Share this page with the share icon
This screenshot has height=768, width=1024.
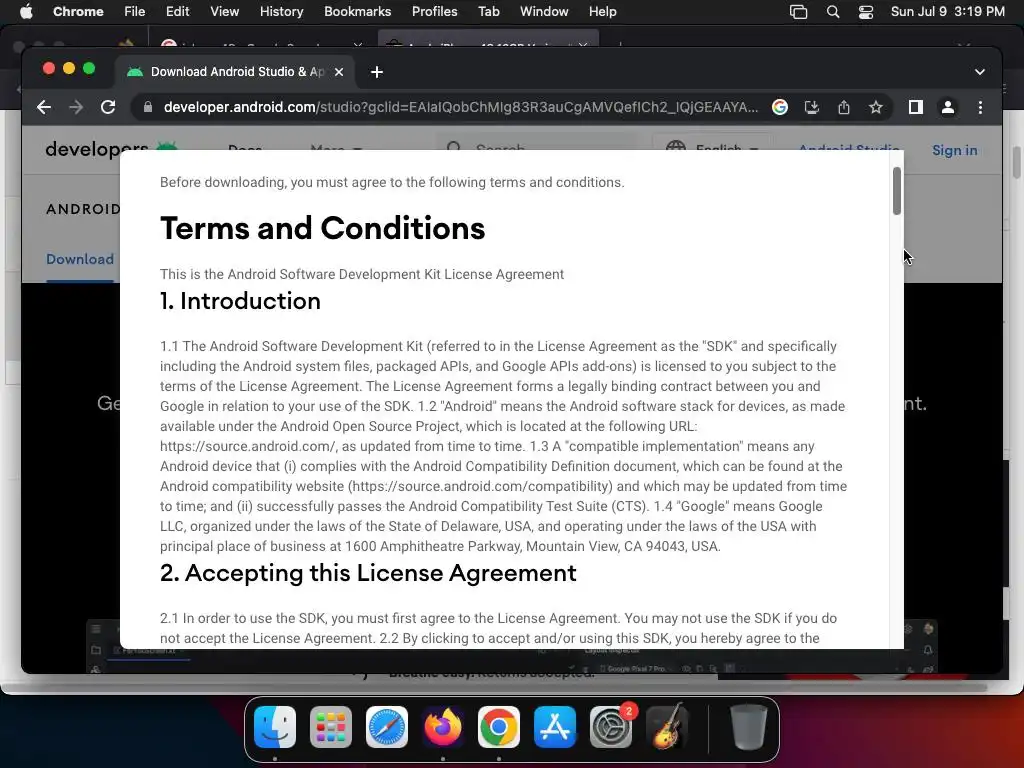844,107
